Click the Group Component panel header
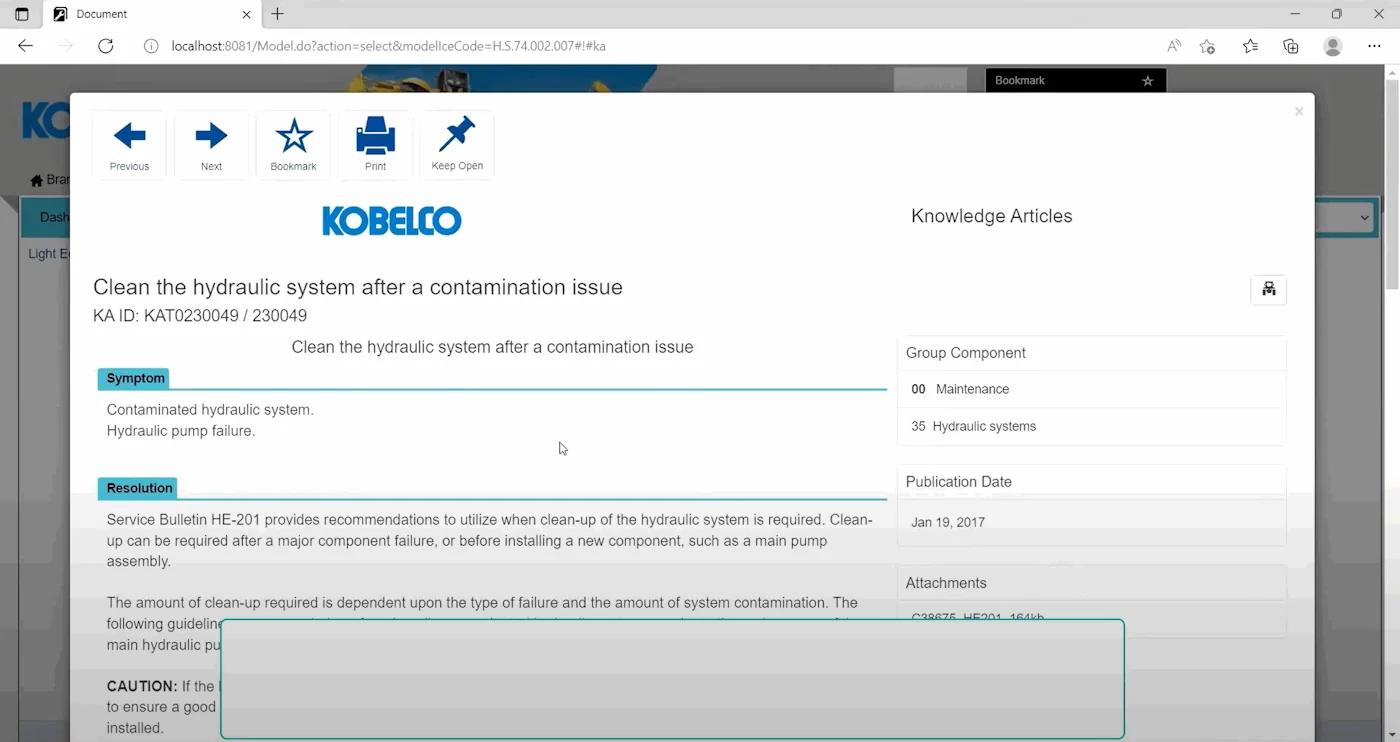This screenshot has width=1400, height=742. pyautogui.click(x=1091, y=353)
